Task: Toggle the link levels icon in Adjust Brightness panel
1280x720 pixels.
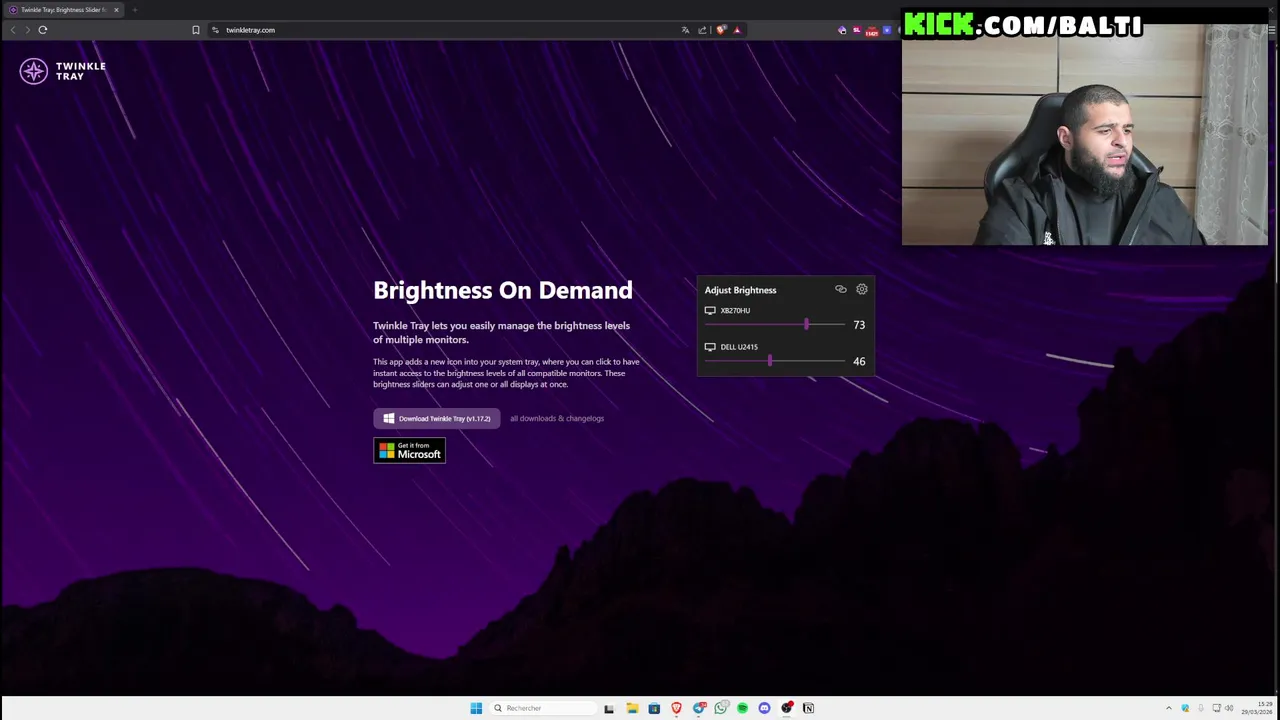Action: click(x=841, y=289)
